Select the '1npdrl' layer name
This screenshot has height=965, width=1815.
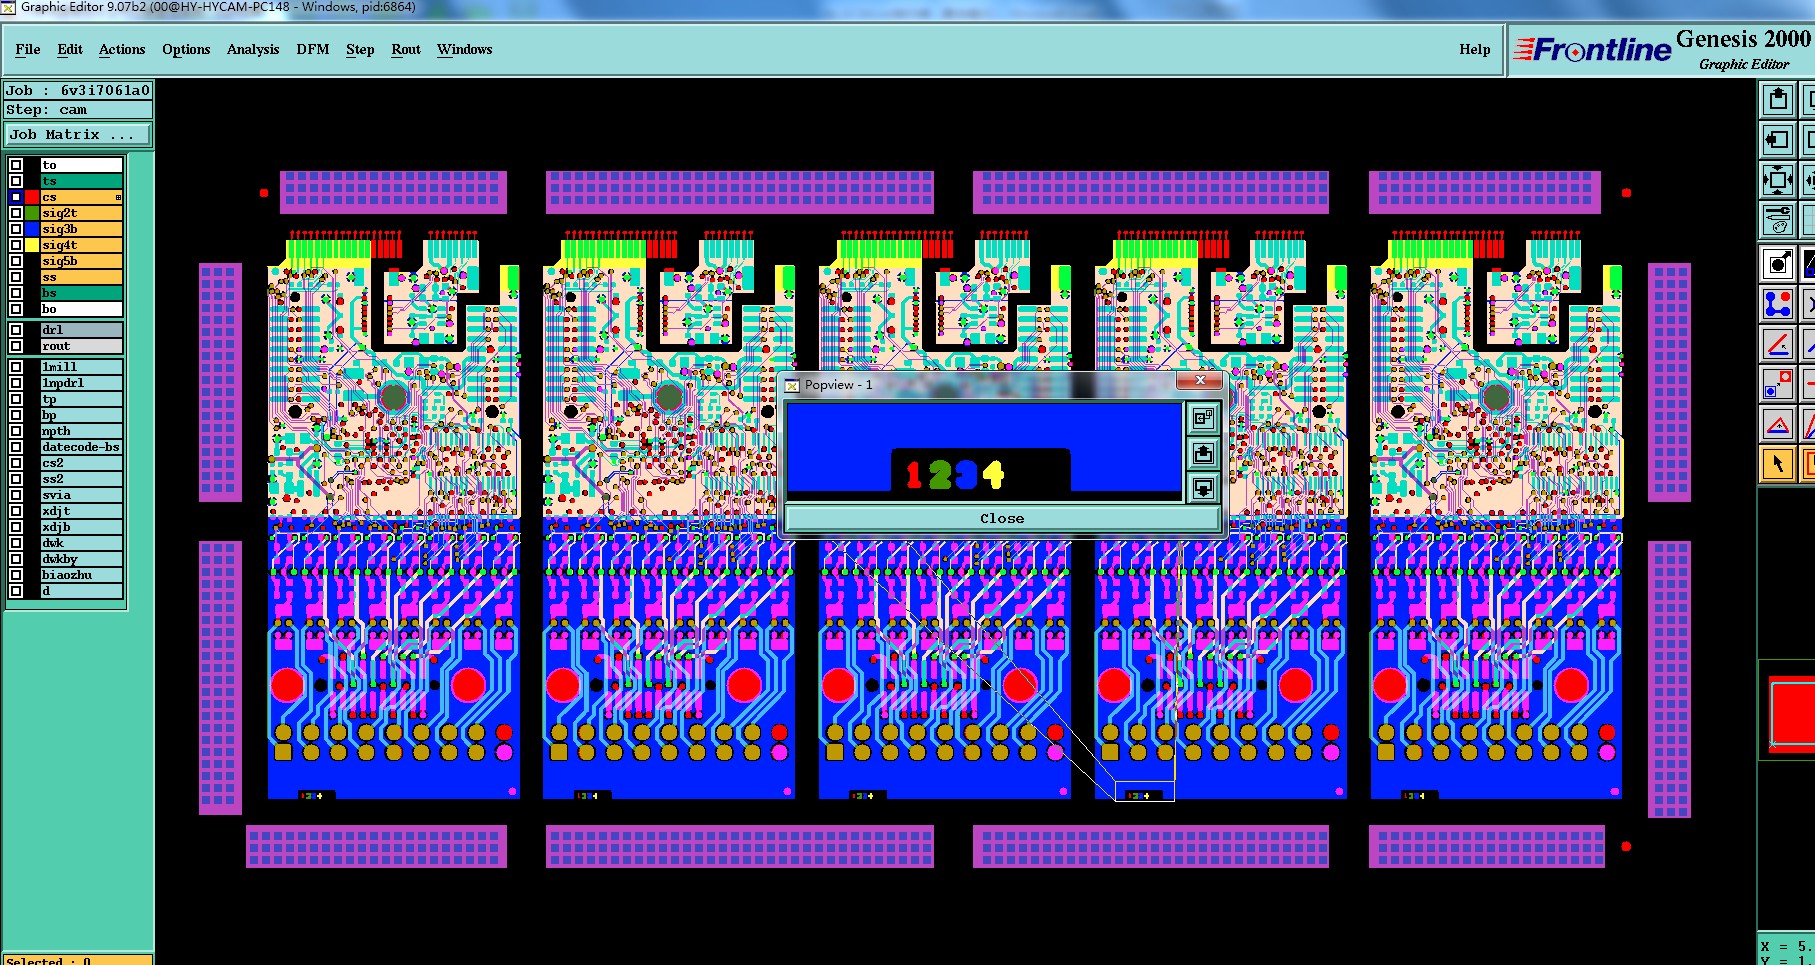click(x=81, y=383)
